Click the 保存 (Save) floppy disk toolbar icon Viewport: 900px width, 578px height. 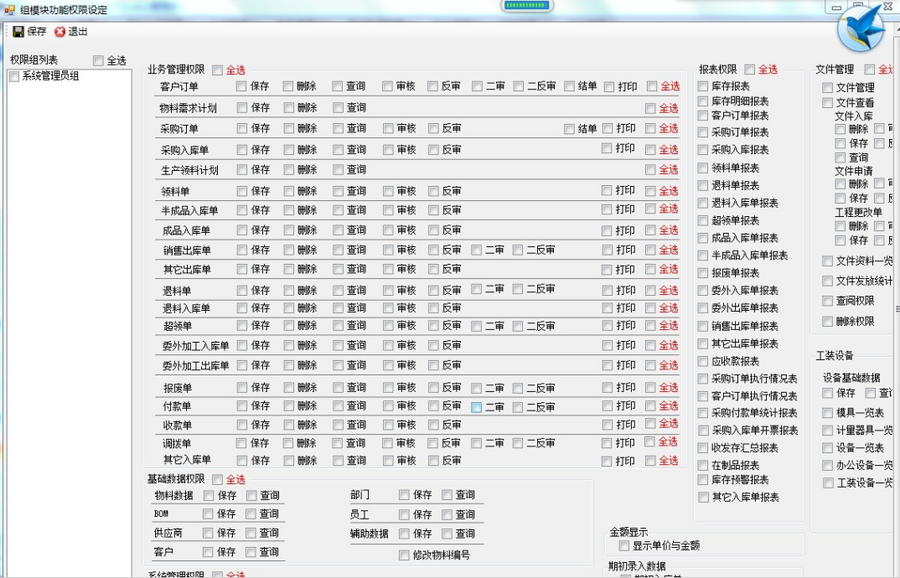(18, 31)
